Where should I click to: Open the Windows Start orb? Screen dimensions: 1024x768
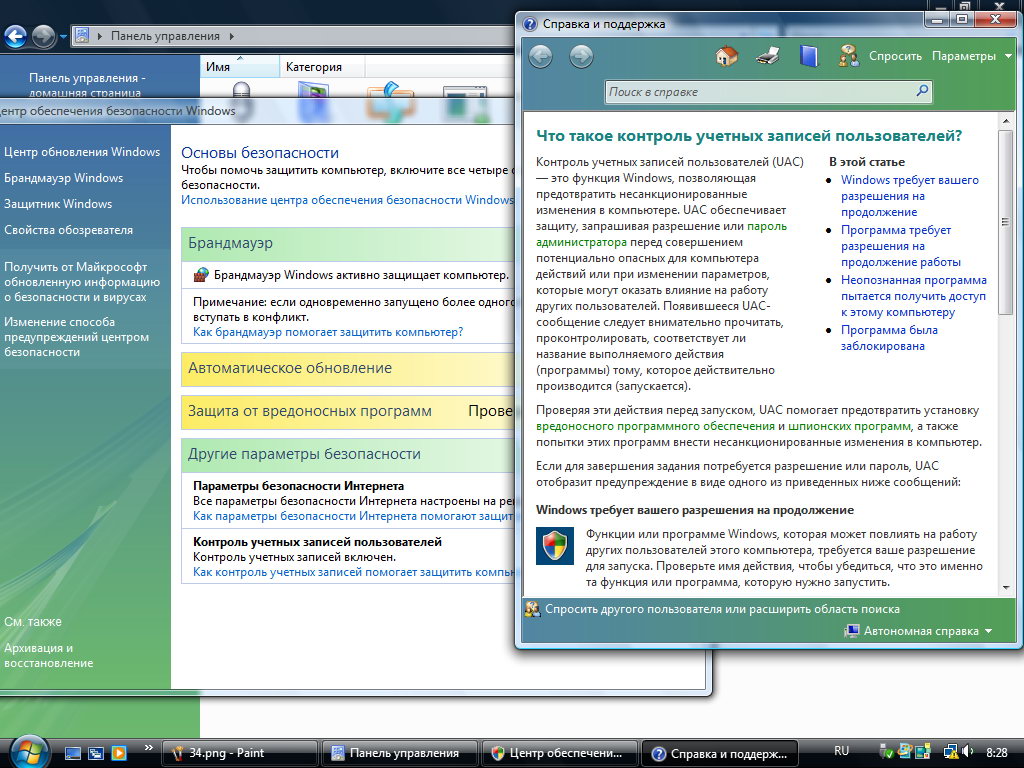pyautogui.click(x=29, y=752)
